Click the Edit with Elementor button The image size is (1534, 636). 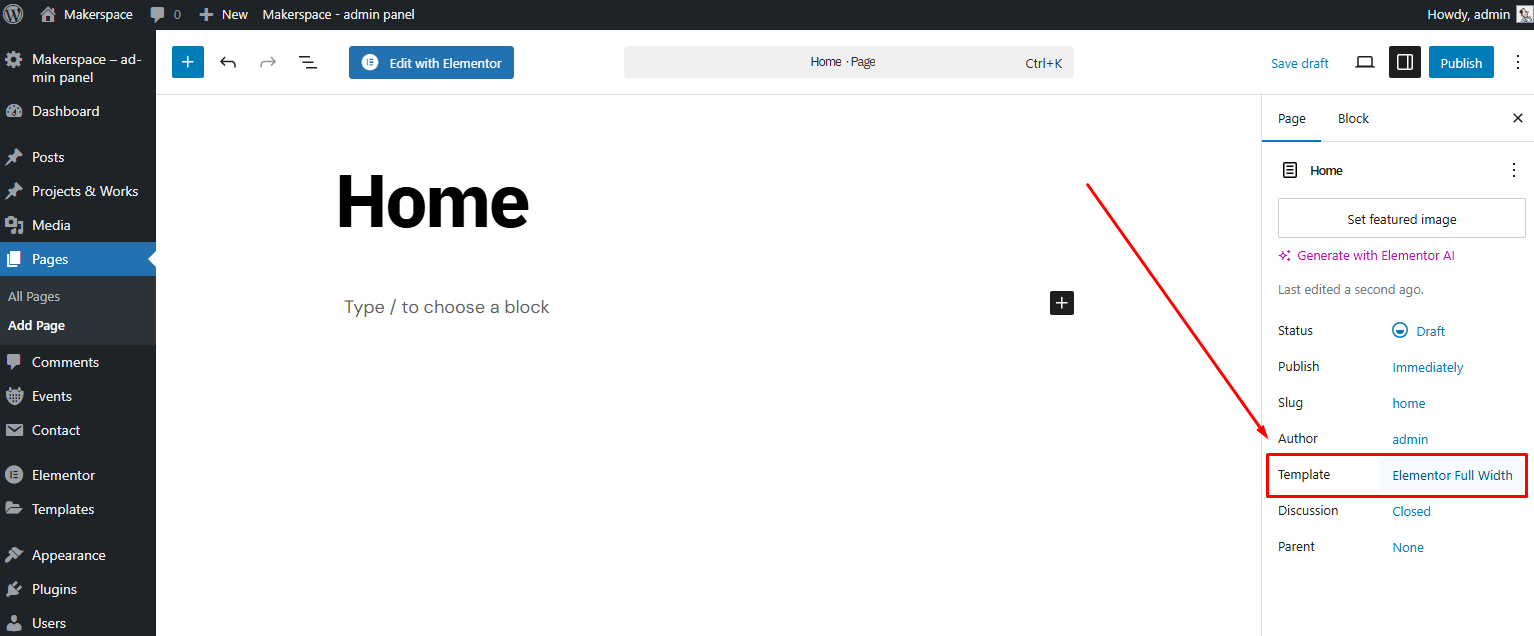(431, 62)
